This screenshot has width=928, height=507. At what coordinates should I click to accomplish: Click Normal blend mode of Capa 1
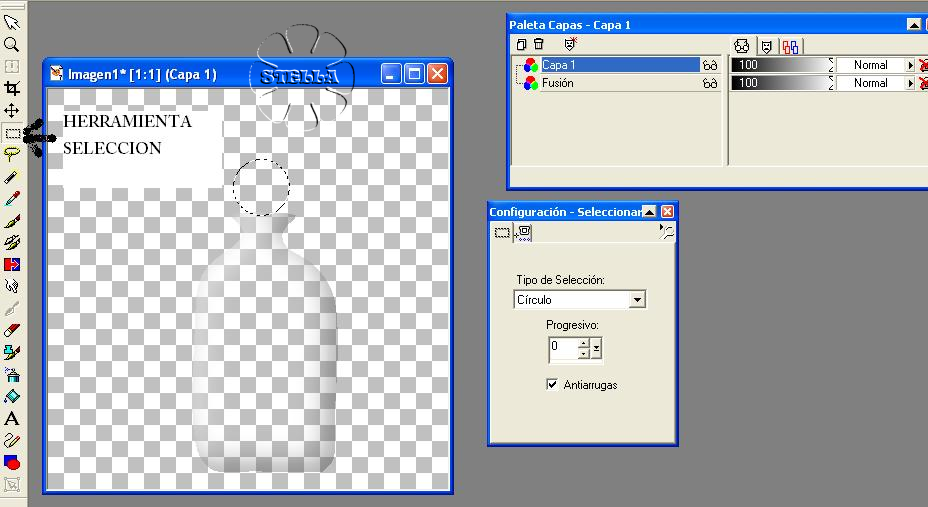click(871, 65)
